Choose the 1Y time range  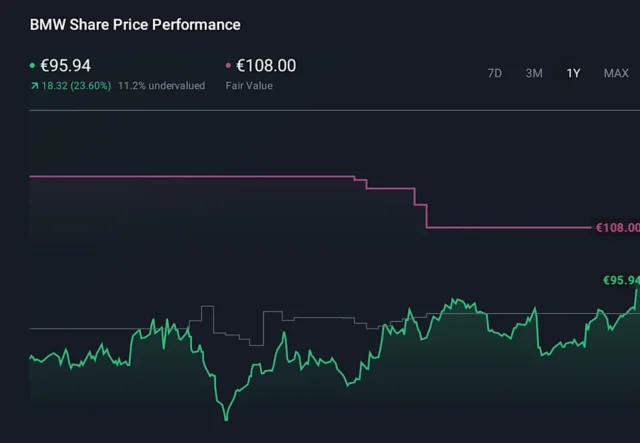[573, 73]
